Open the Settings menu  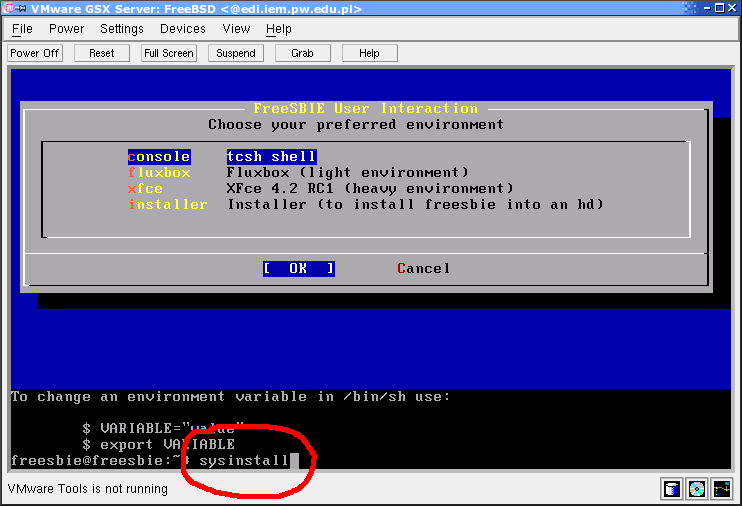(122, 29)
